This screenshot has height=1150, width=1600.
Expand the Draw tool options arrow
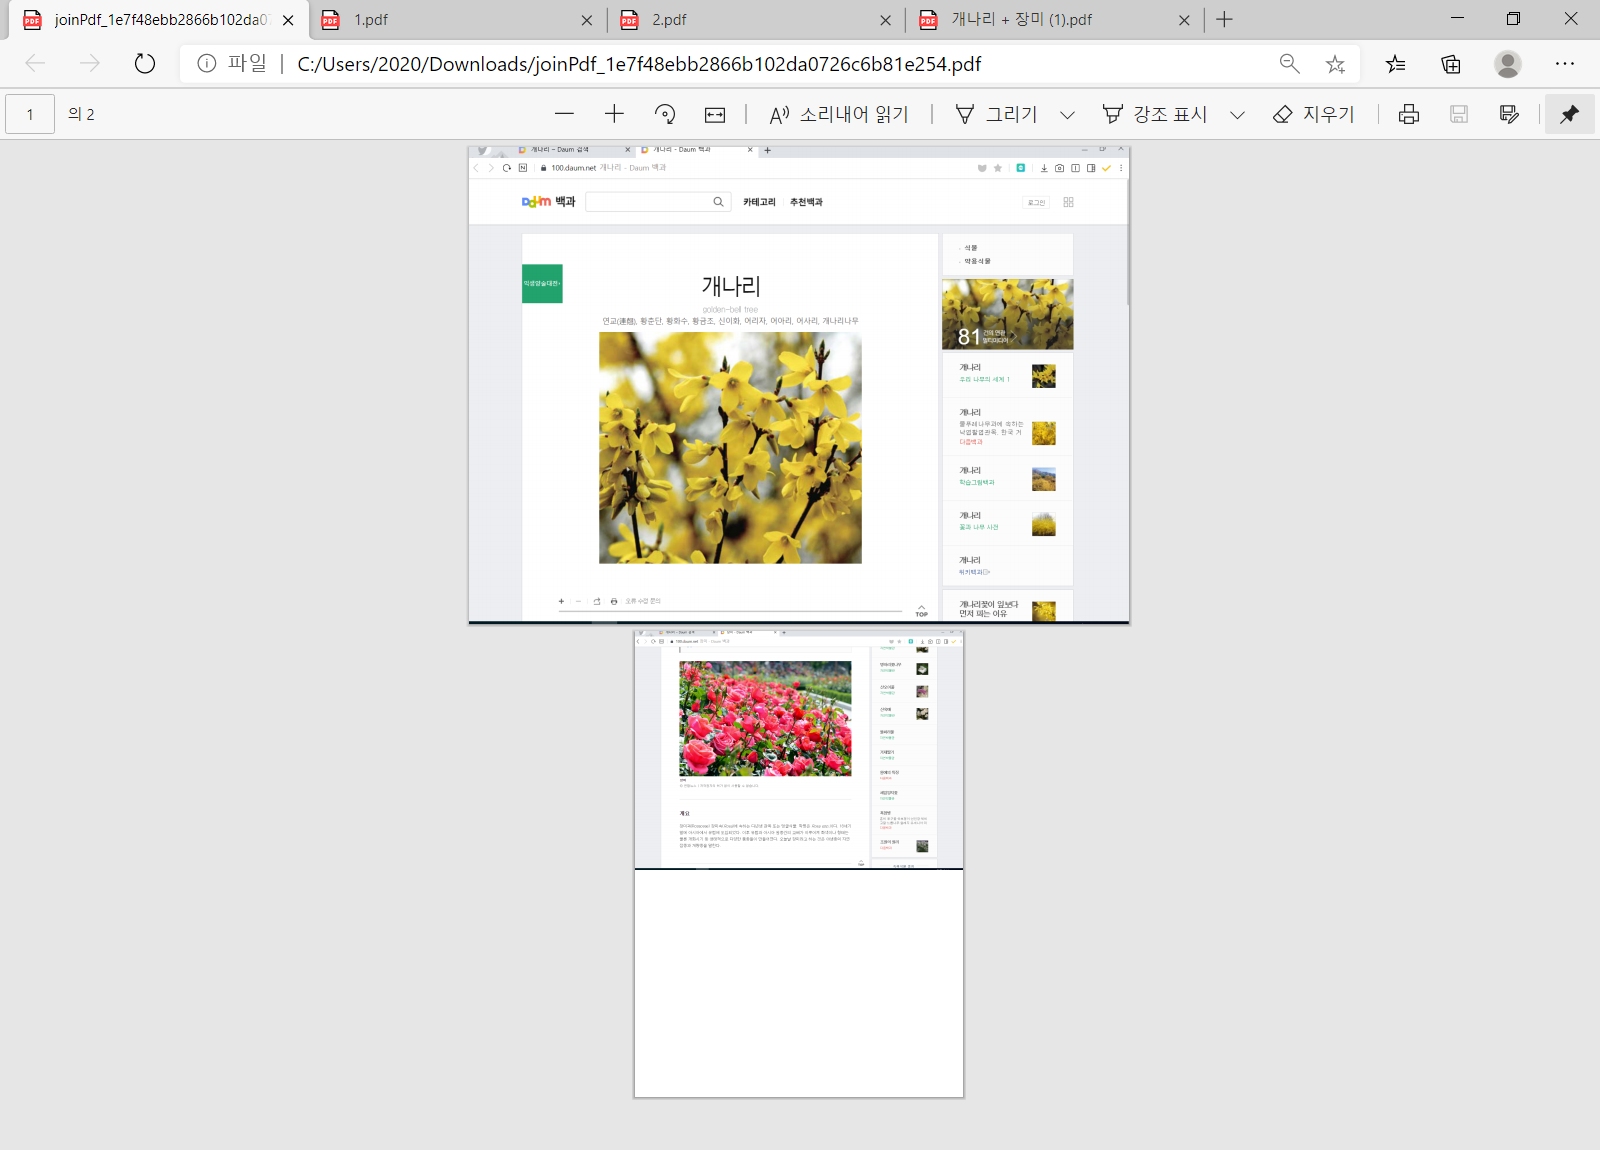[x=1067, y=115]
